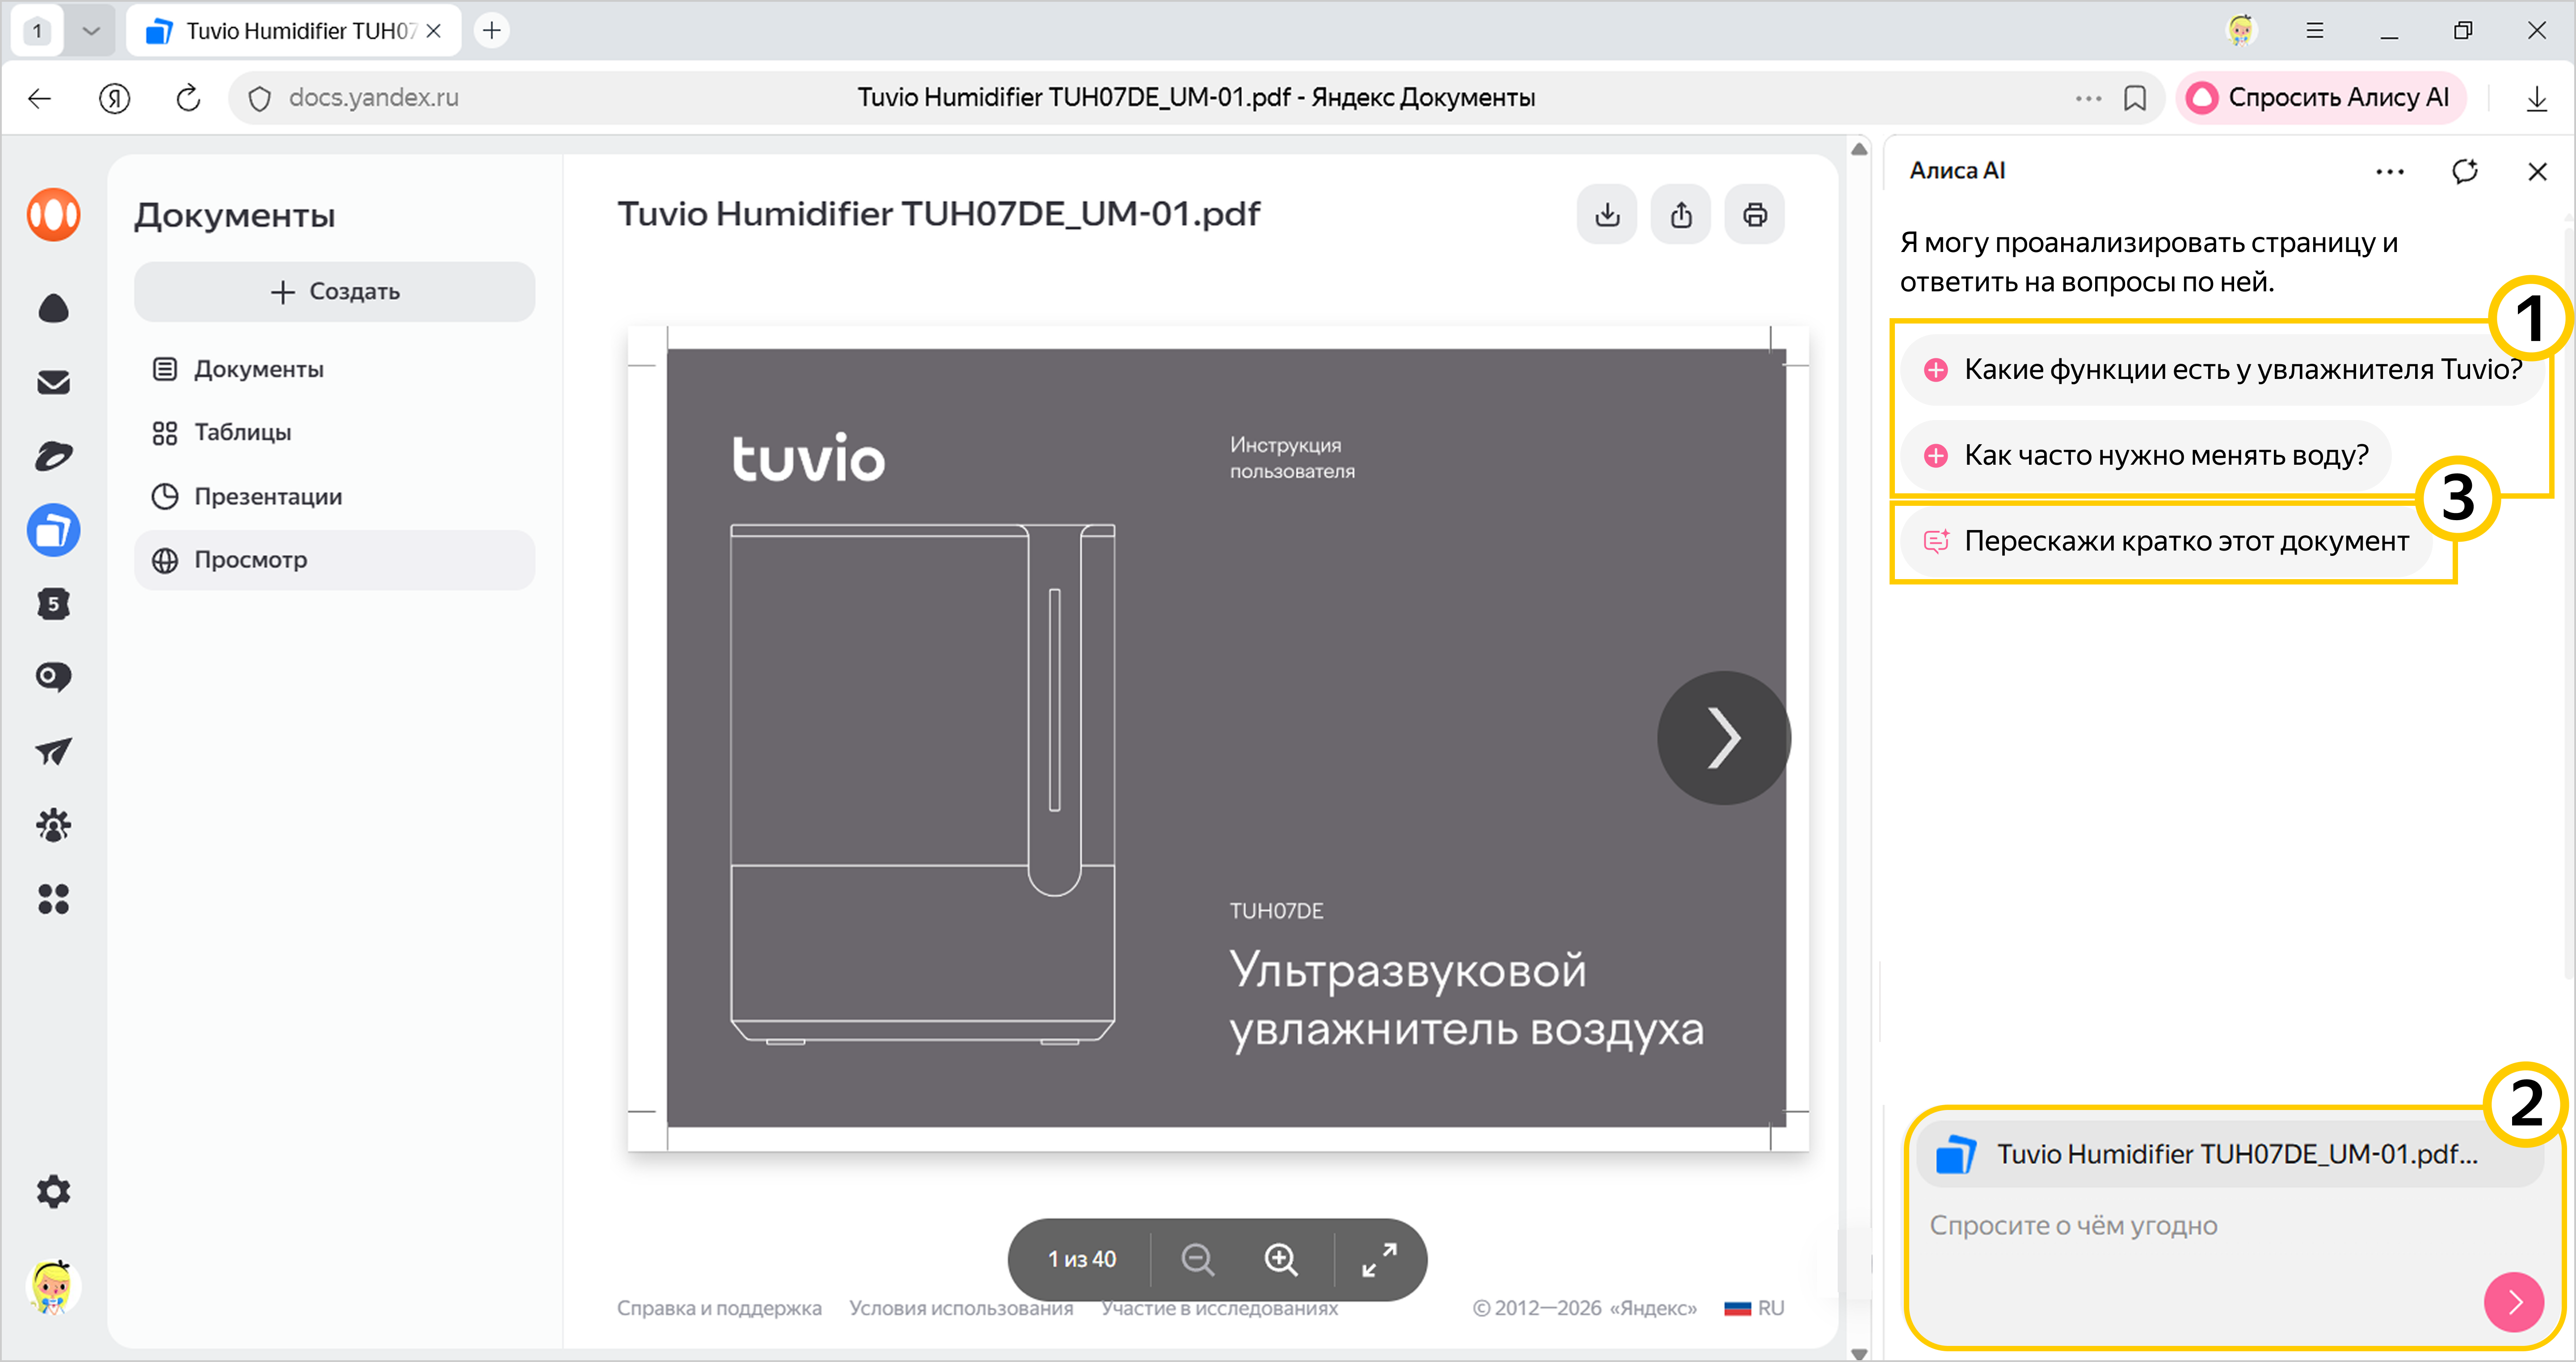The width and height of the screenshot is (2576, 1362).
Task: Open the Справка и поддержка link
Action: point(718,1308)
